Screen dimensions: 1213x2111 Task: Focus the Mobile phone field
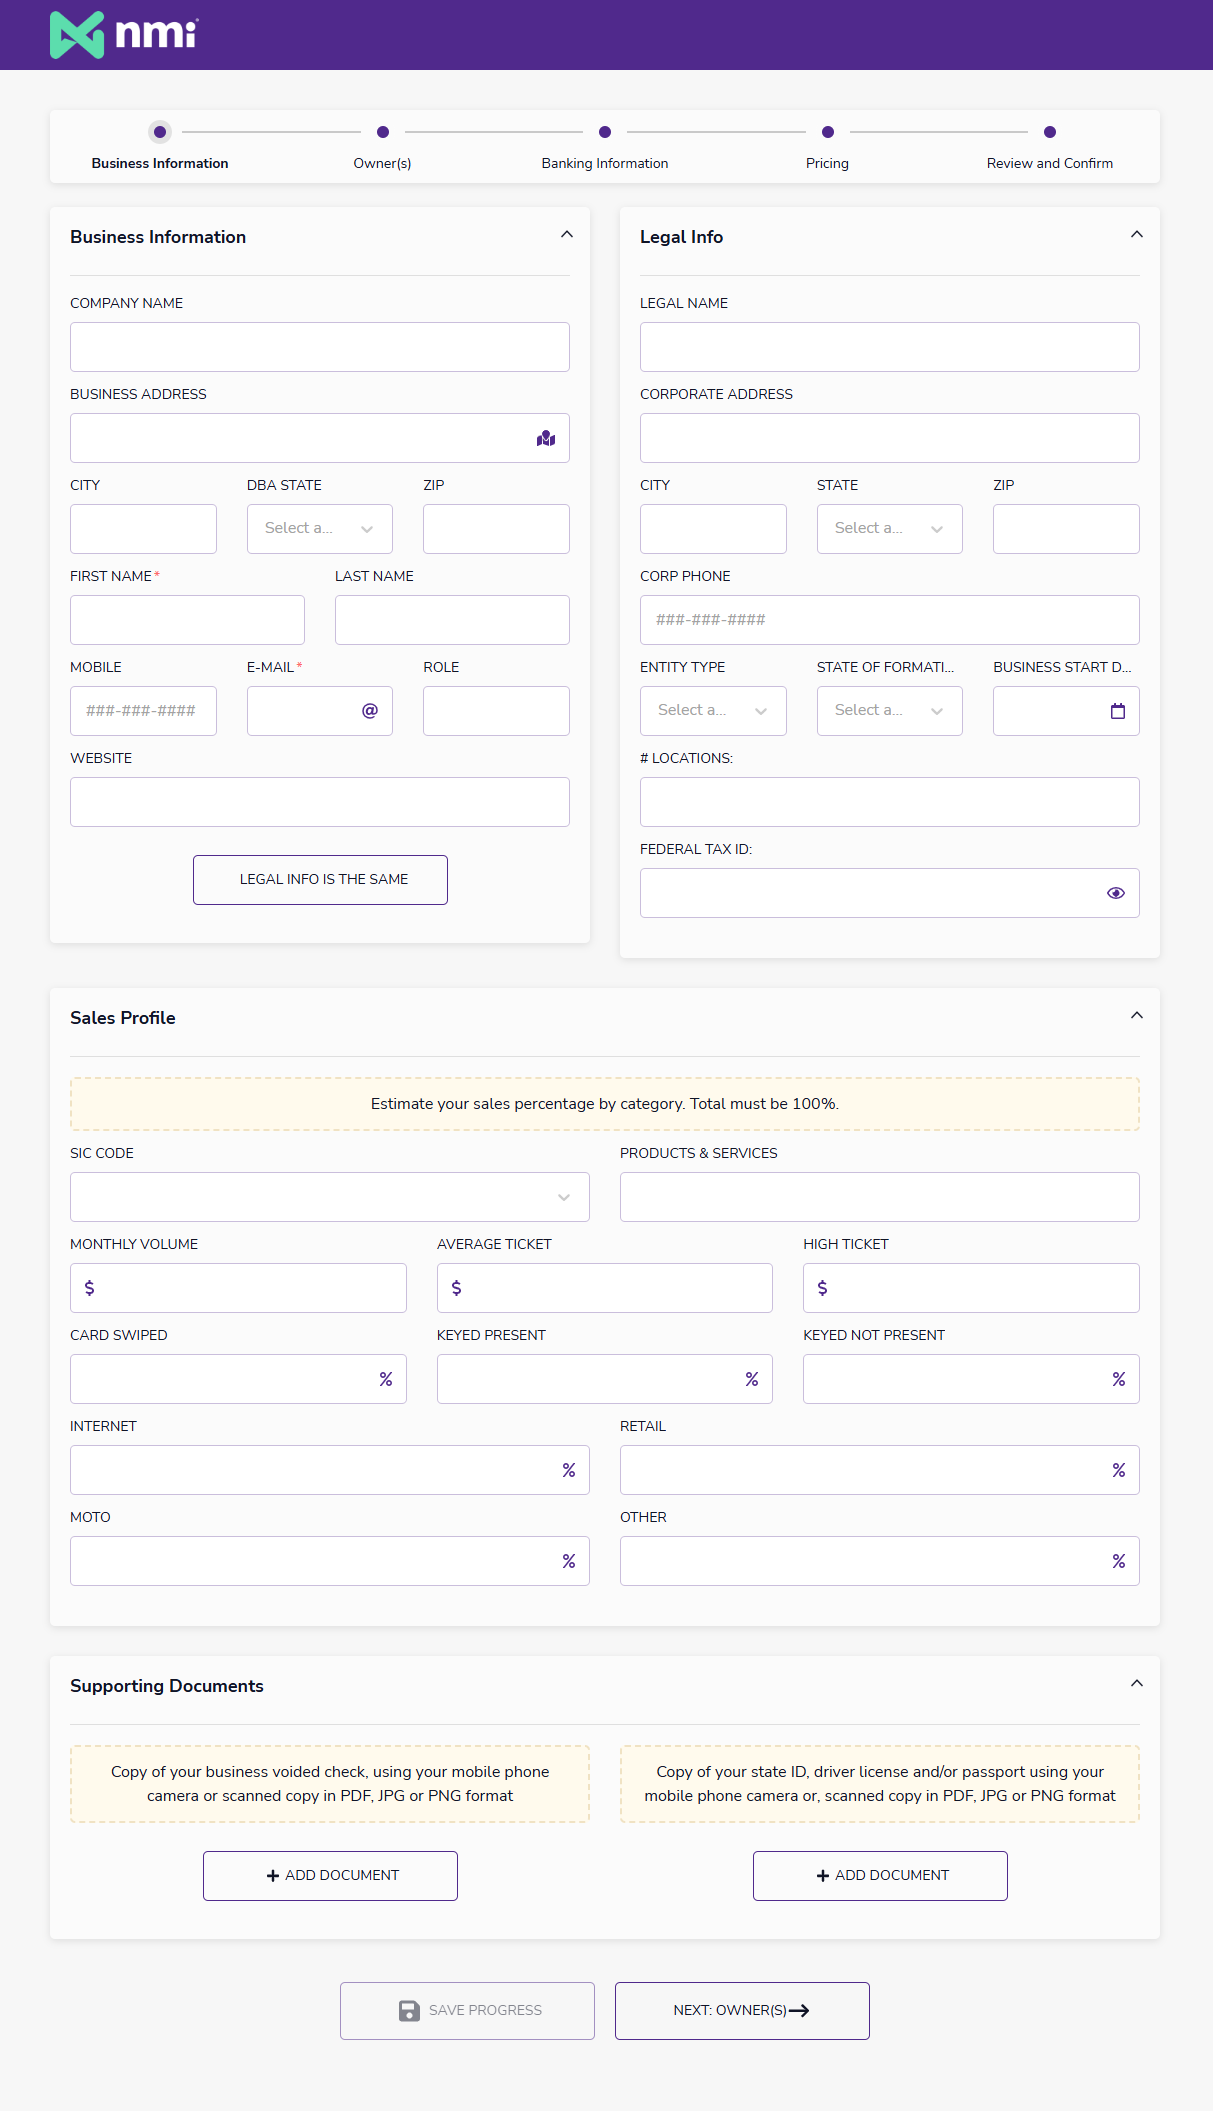tap(143, 711)
